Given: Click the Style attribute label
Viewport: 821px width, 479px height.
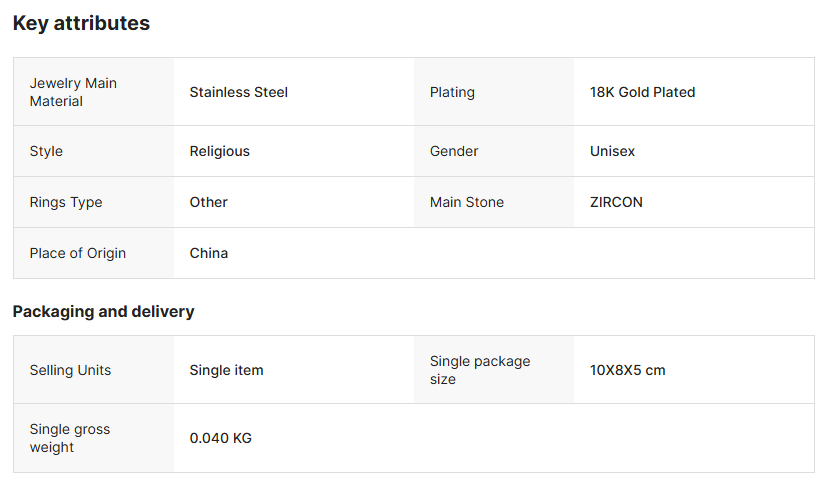Looking at the screenshot, I should 46,151.
